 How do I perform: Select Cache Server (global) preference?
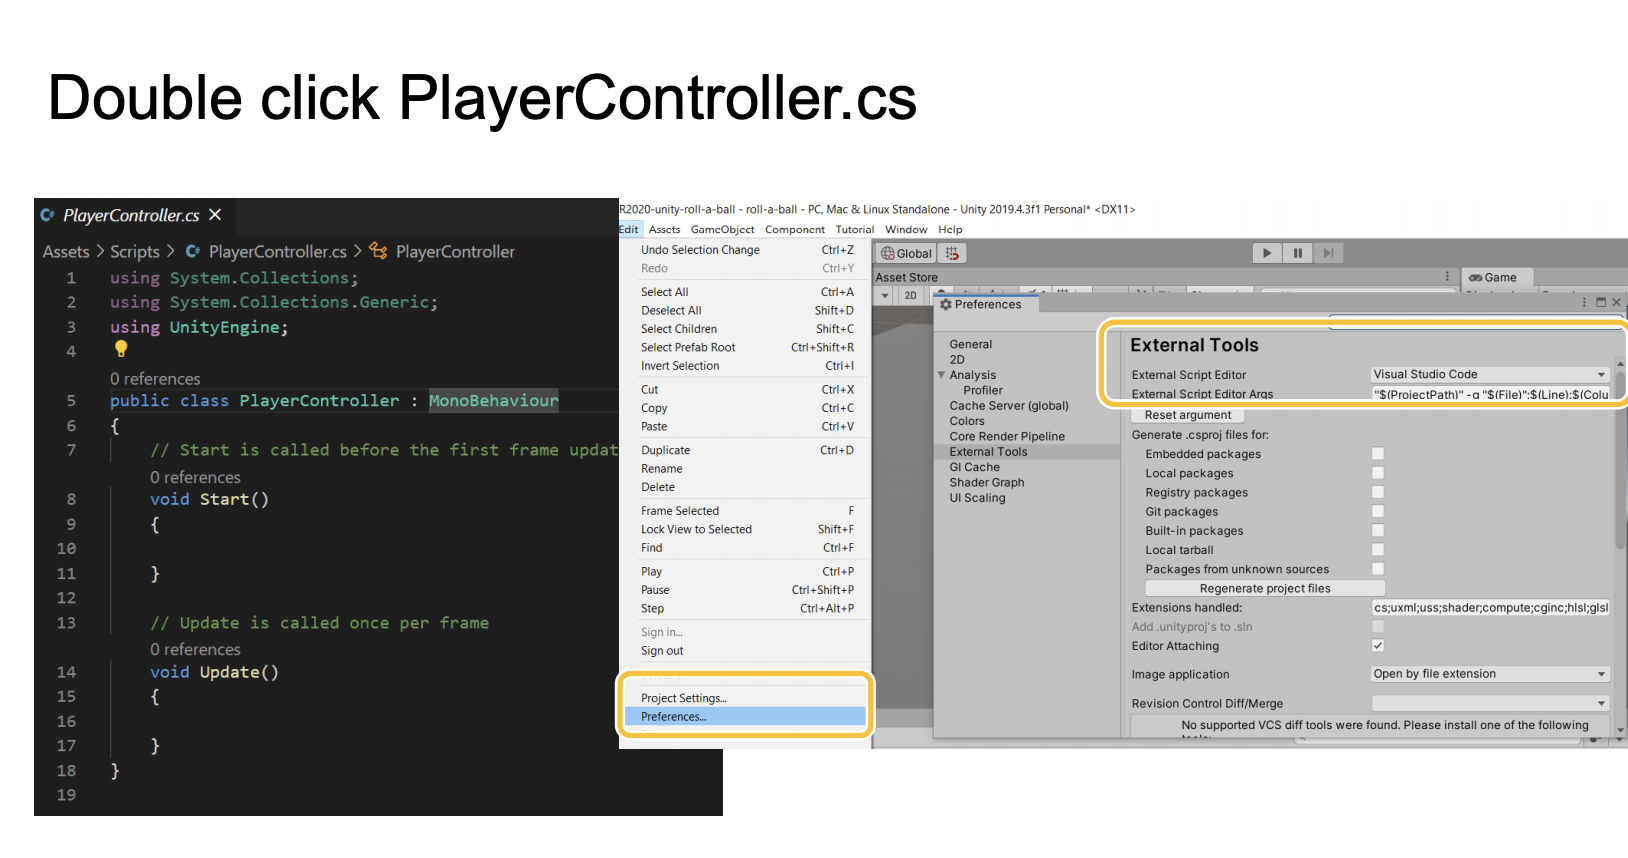[1009, 406]
